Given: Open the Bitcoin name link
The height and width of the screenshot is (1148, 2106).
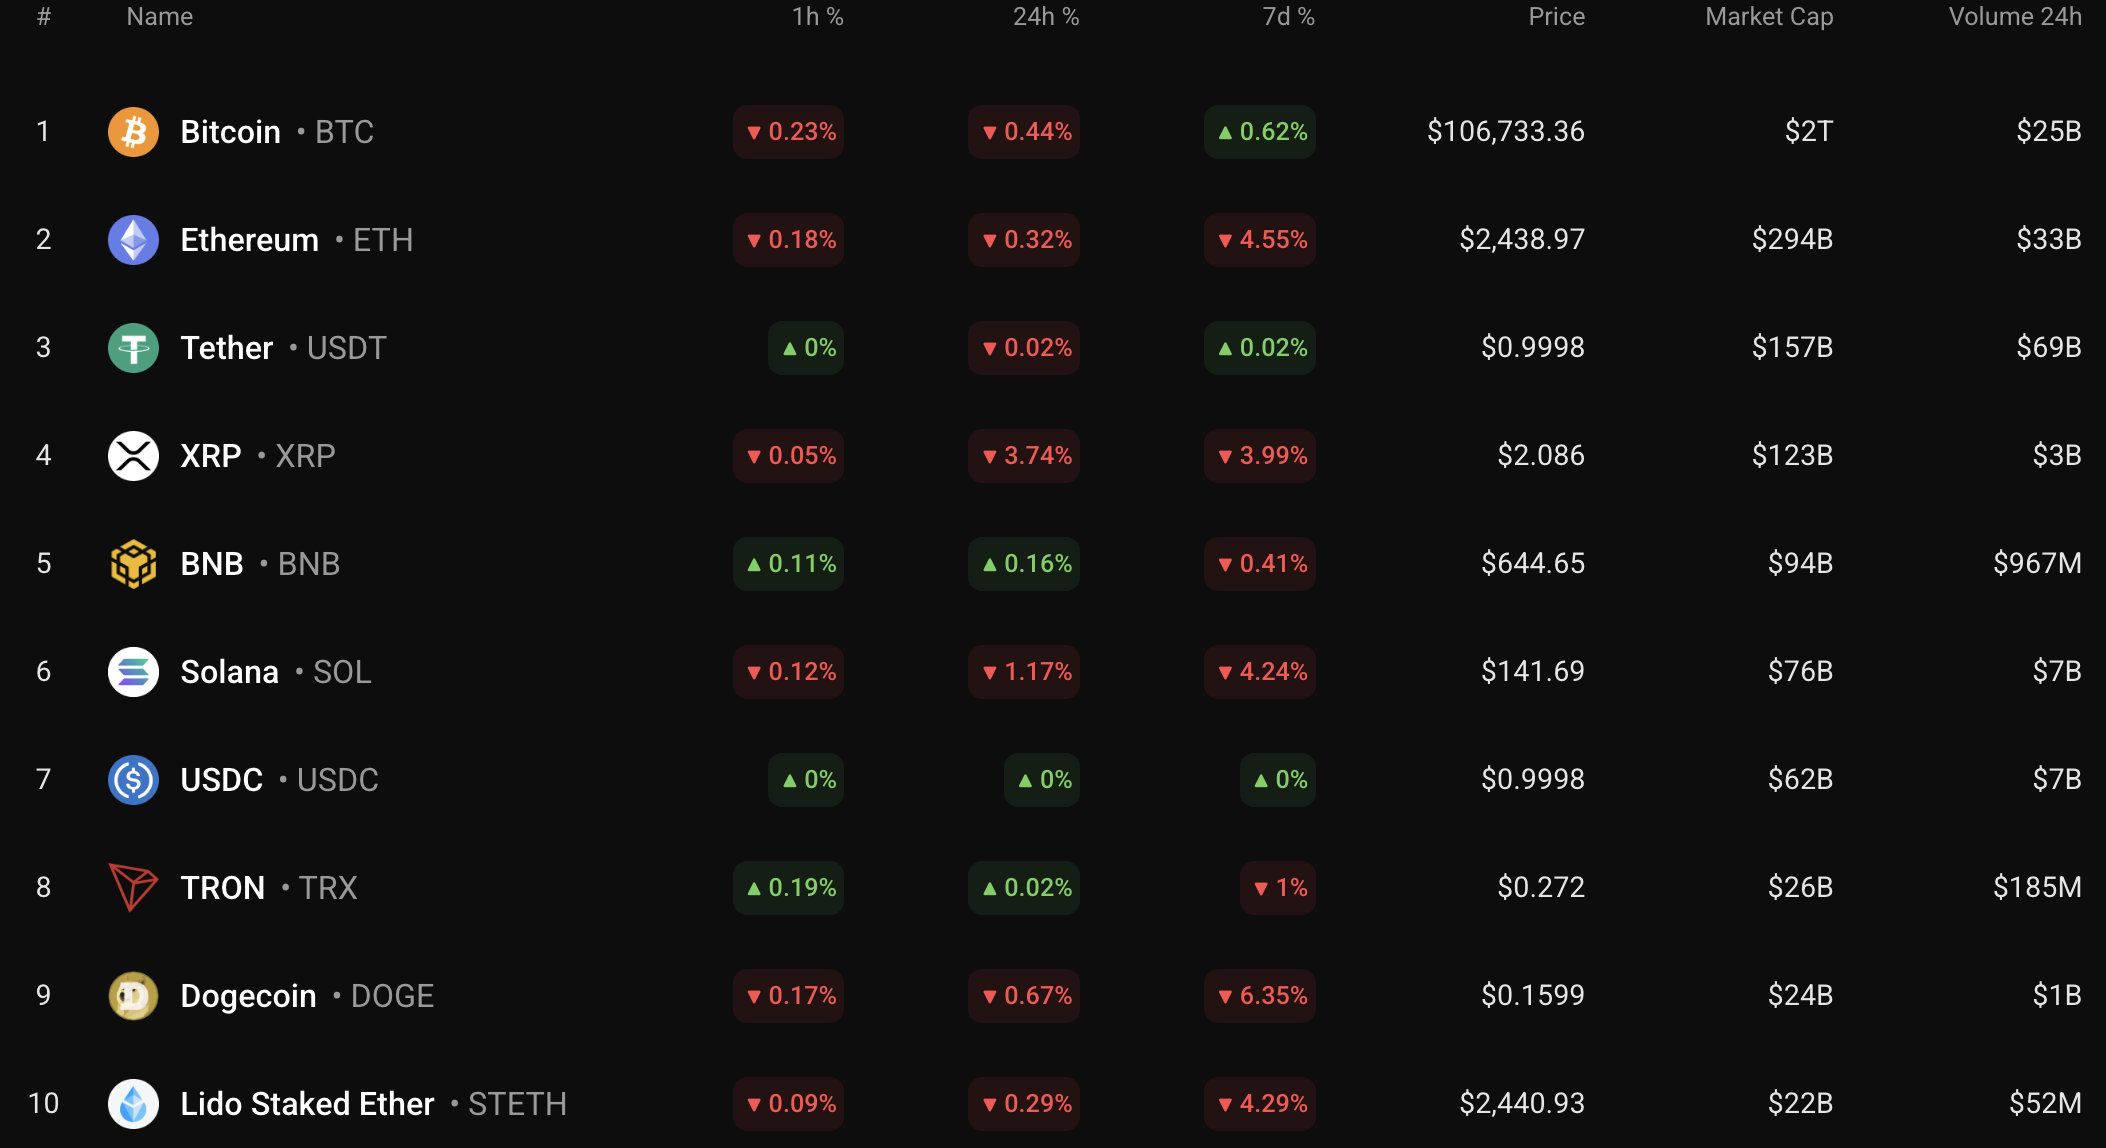Looking at the screenshot, I should coord(230,132).
